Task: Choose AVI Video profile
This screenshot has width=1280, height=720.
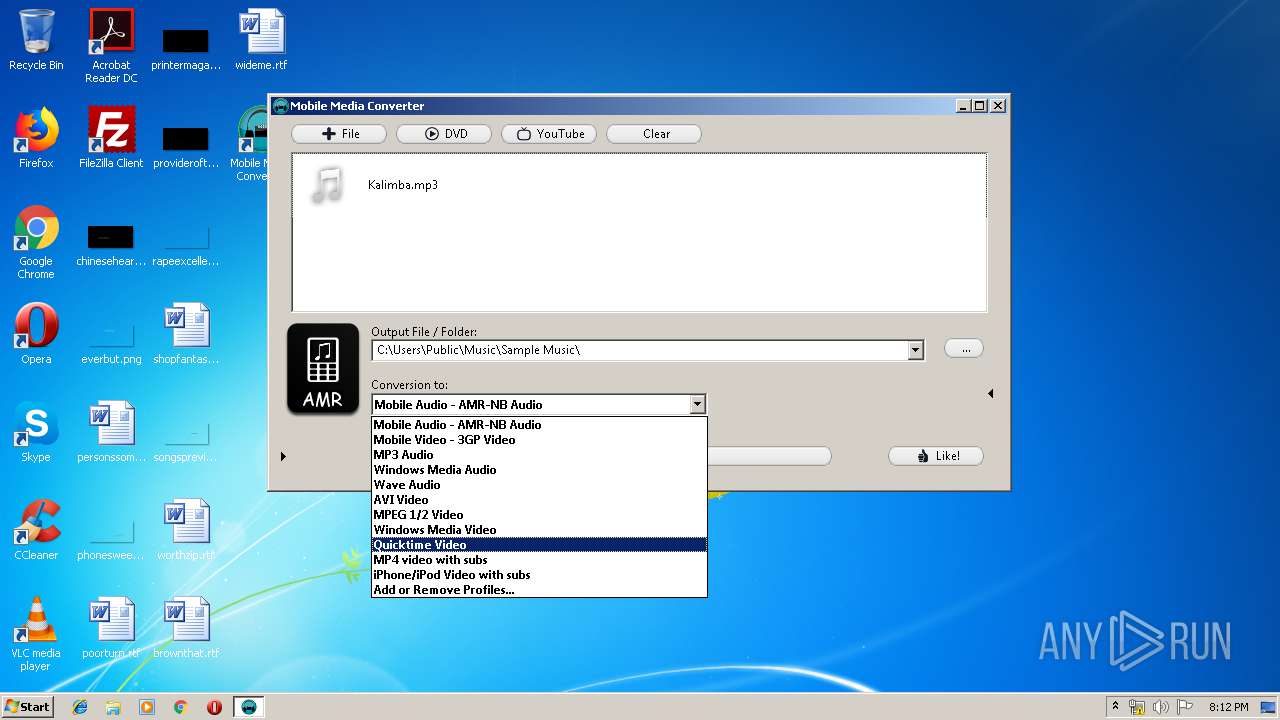Action: (539, 500)
